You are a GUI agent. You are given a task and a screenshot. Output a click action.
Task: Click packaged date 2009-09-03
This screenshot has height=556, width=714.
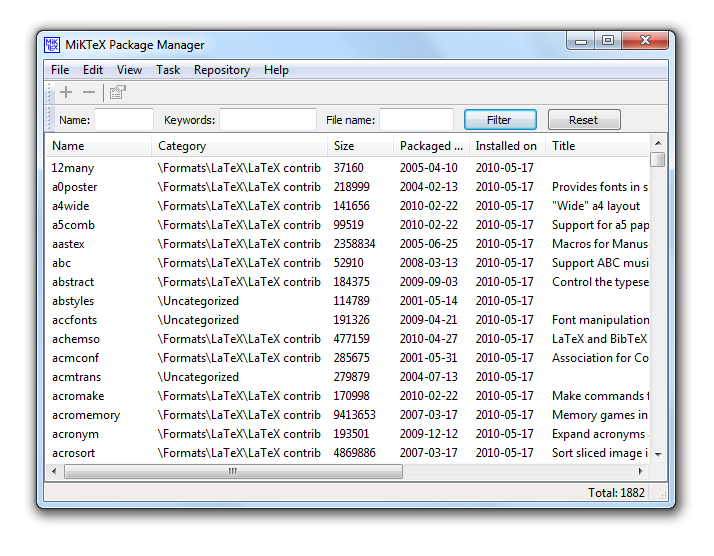coord(428,282)
